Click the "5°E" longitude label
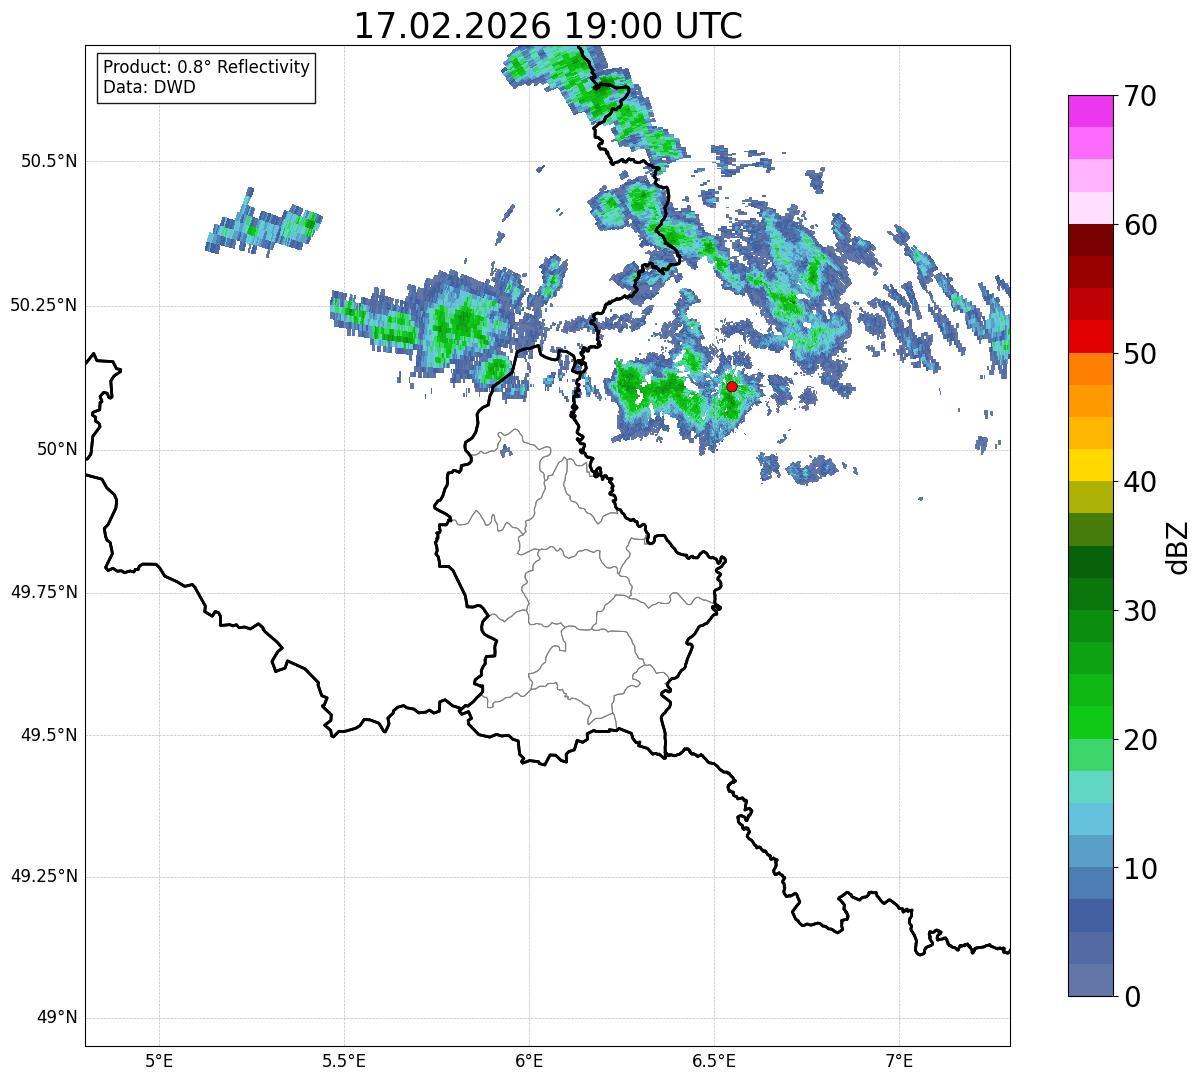The image size is (1202, 1081). click(159, 1061)
